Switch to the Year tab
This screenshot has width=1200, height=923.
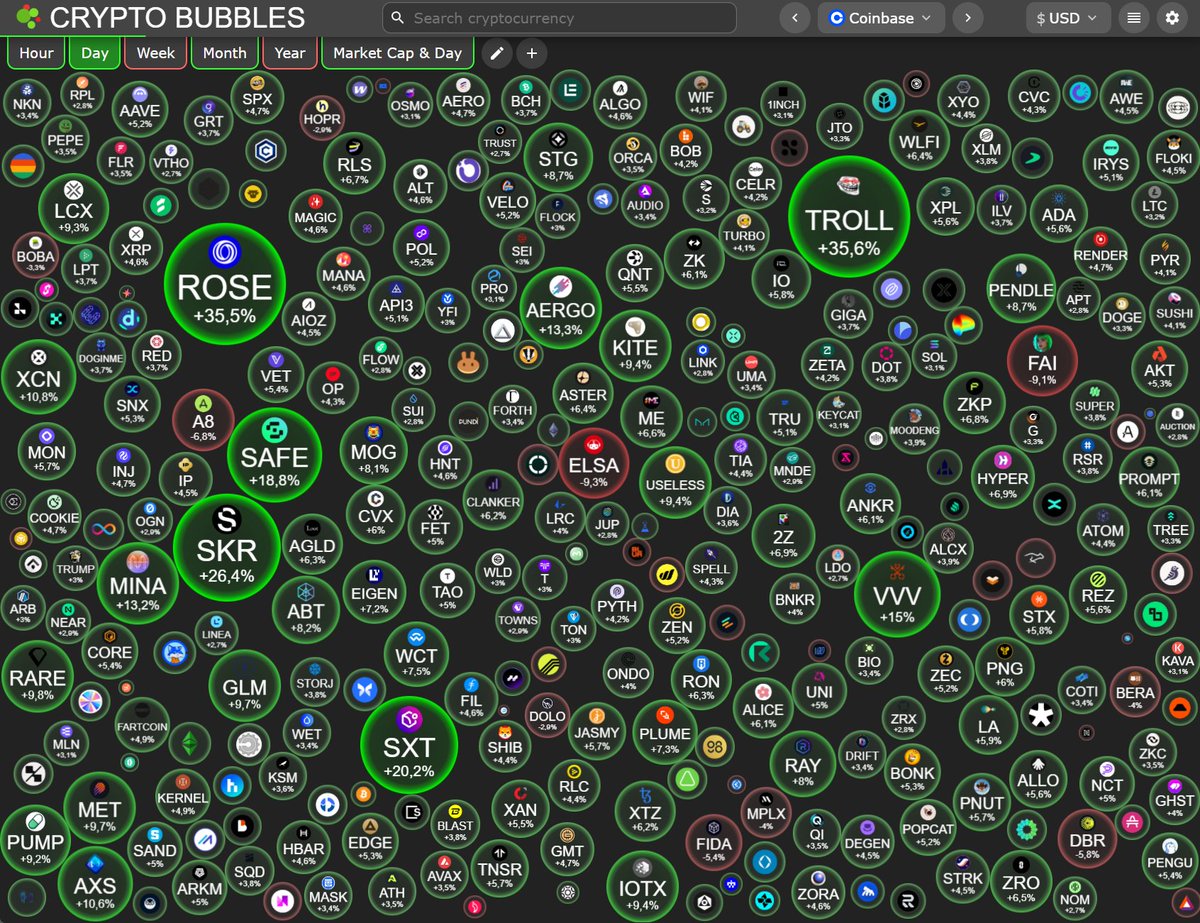pyautogui.click(x=290, y=53)
